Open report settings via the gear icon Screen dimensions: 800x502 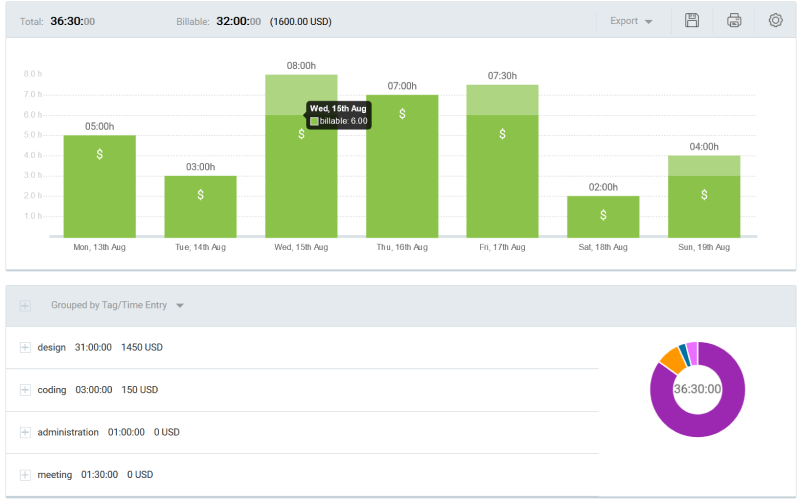(x=776, y=20)
